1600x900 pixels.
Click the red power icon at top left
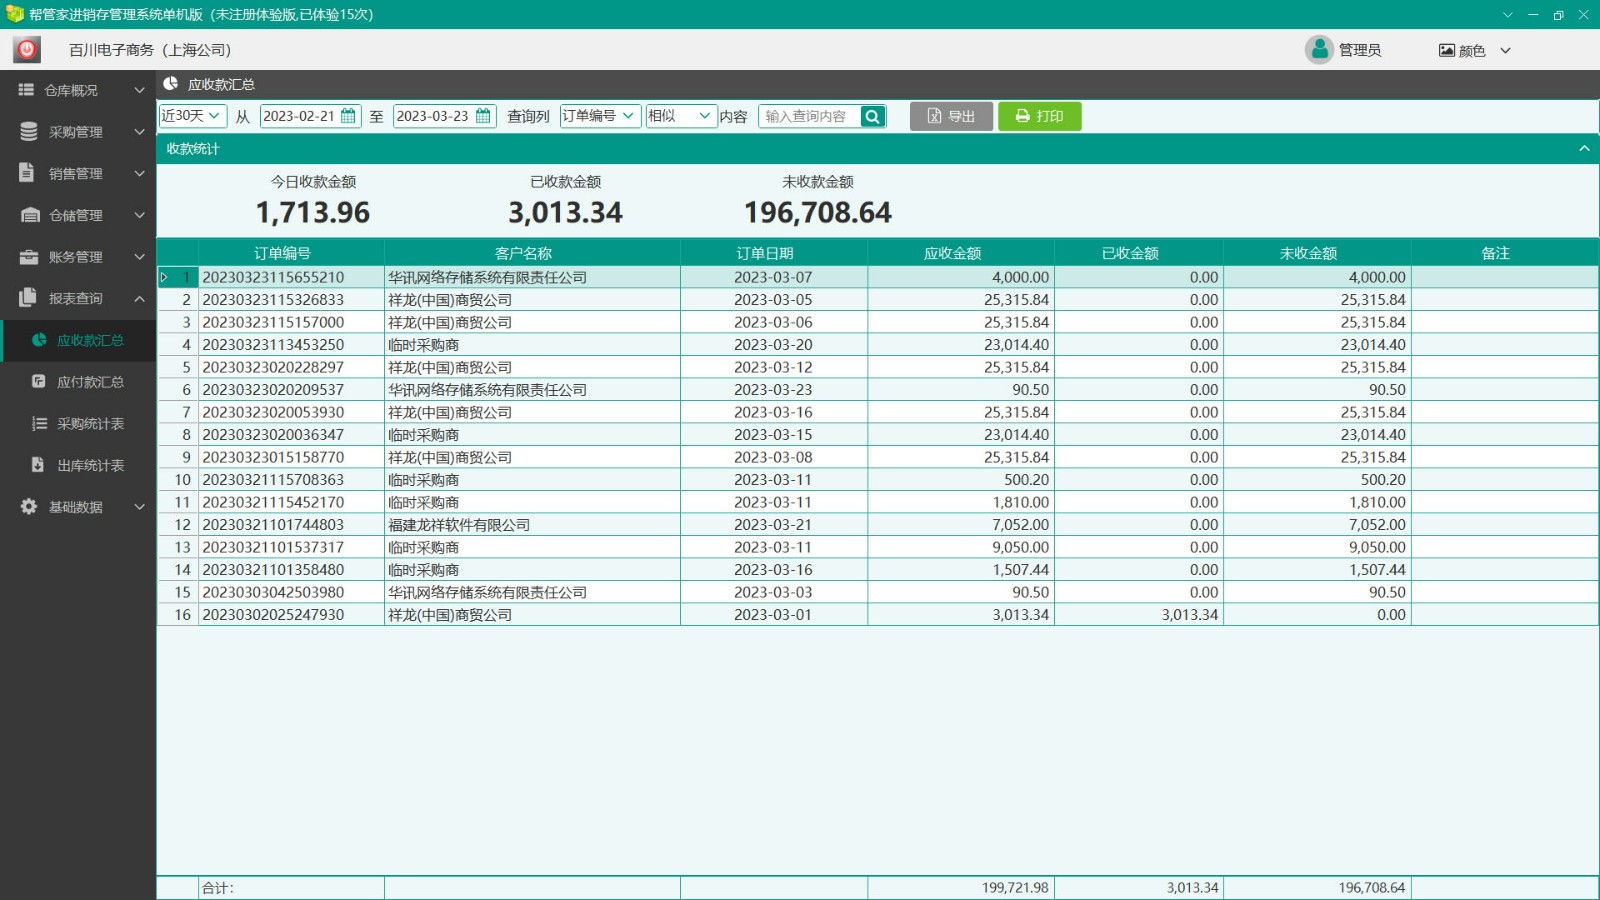pyautogui.click(x=27, y=49)
